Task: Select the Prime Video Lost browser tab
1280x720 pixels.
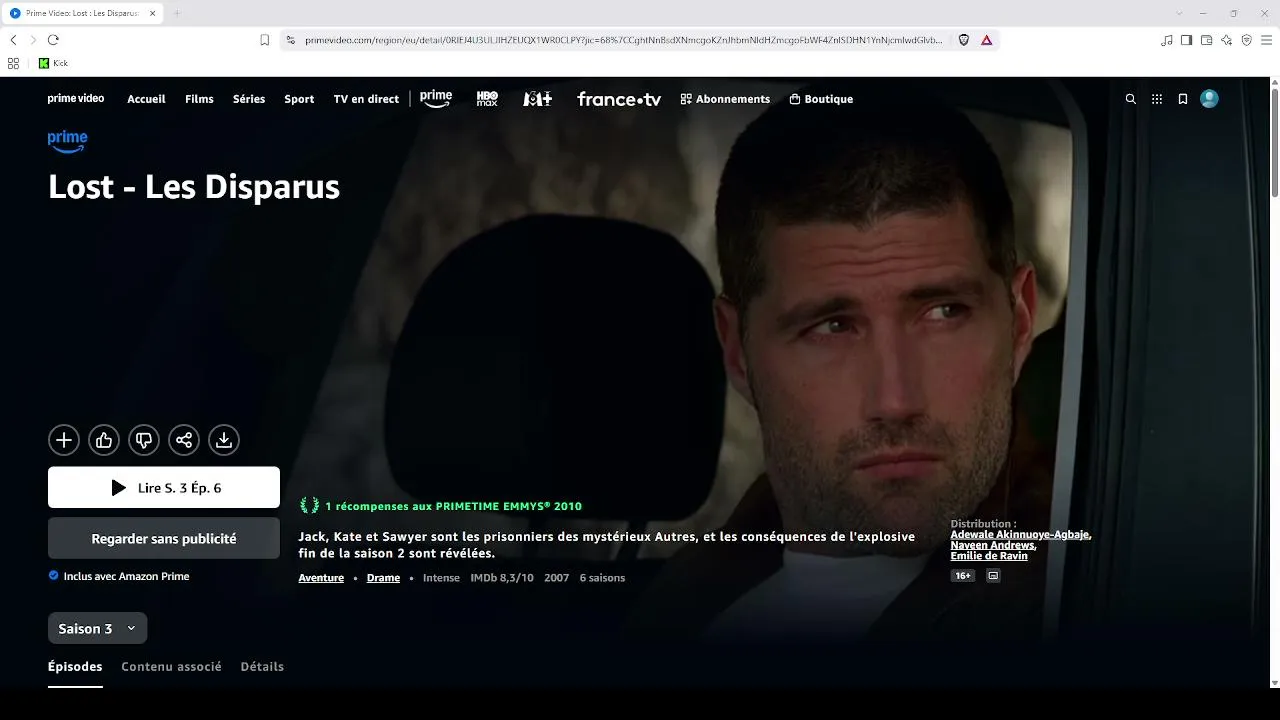Action: tap(82, 13)
